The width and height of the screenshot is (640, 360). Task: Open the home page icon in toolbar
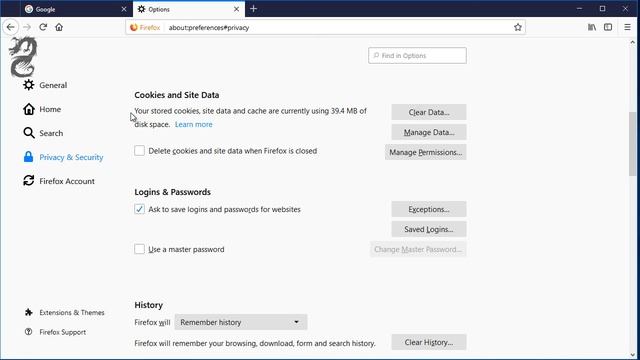(x=59, y=27)
